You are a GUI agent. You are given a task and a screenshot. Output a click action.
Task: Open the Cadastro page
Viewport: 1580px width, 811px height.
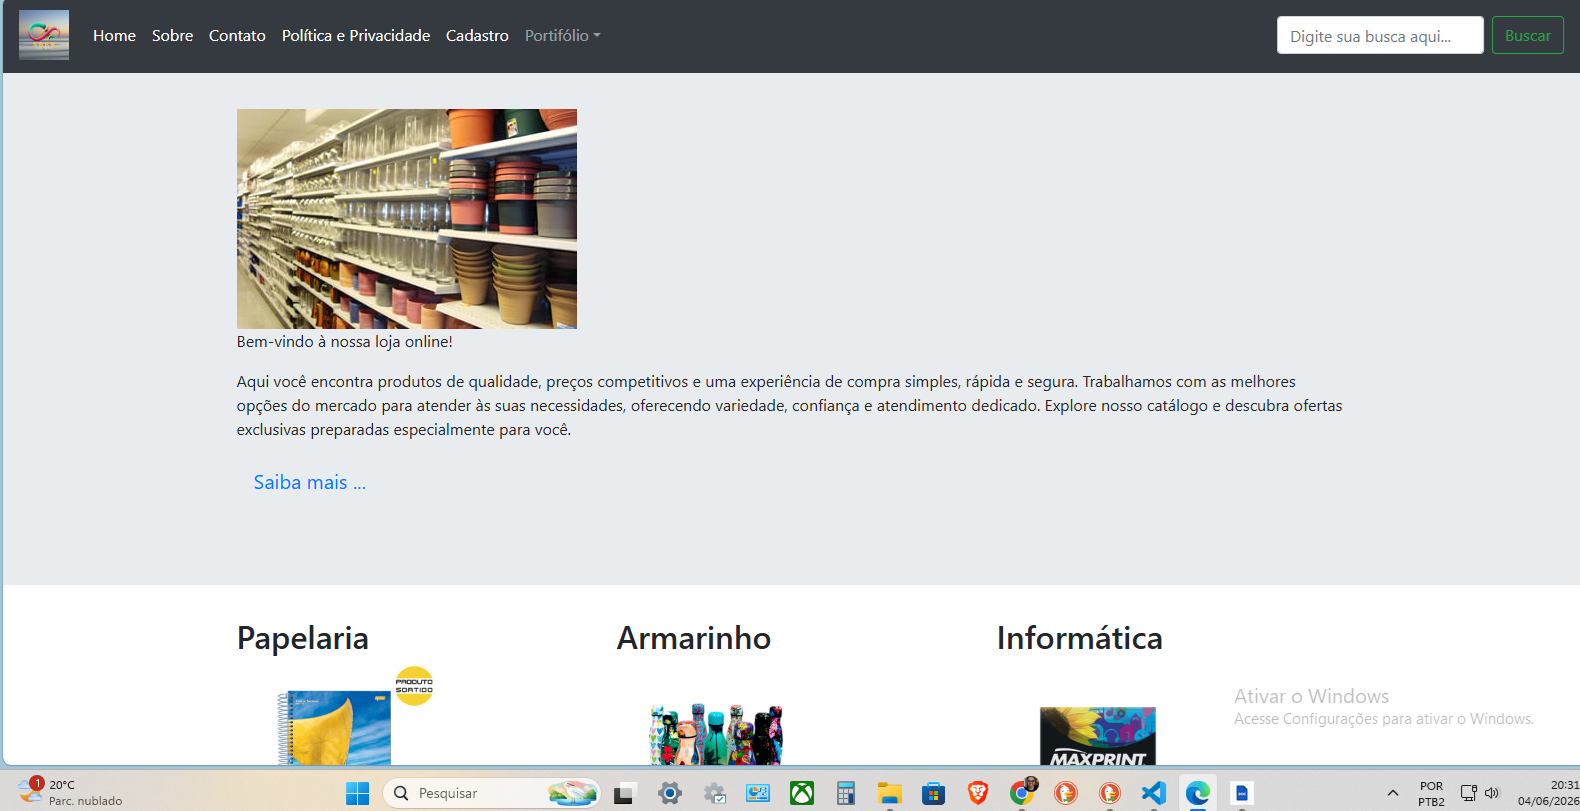click(x=477, y=35)
